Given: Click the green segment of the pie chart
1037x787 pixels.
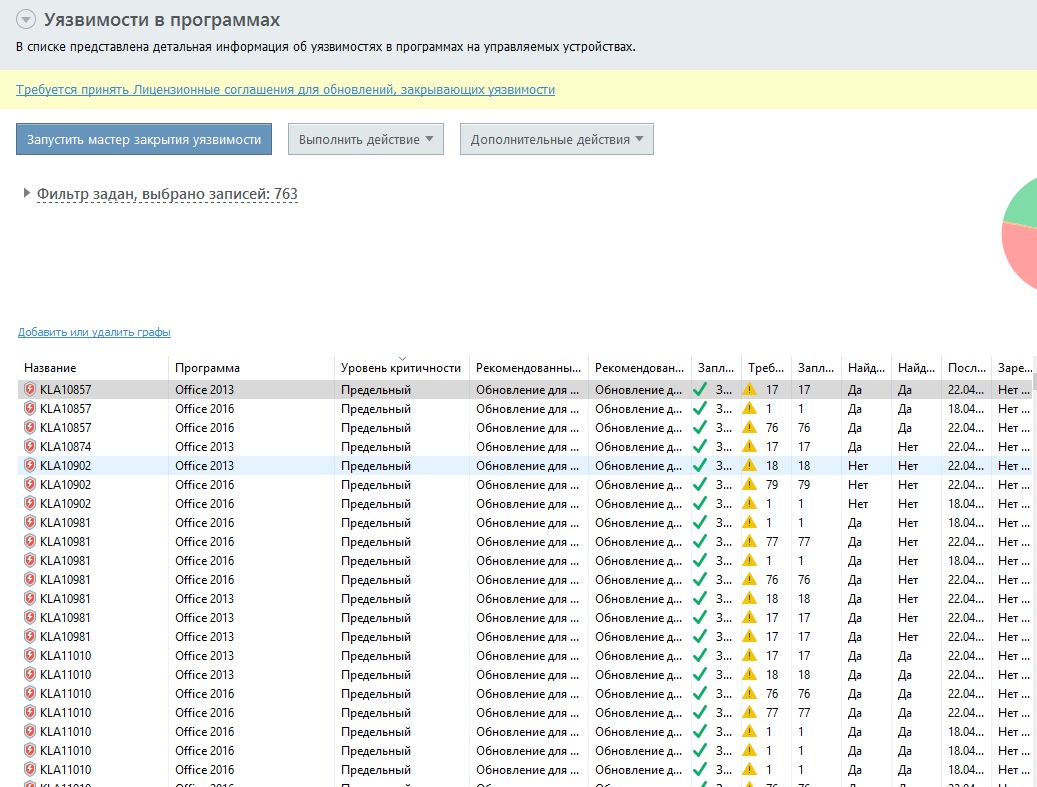Looking at the screenshot, I should [1024, 202].
